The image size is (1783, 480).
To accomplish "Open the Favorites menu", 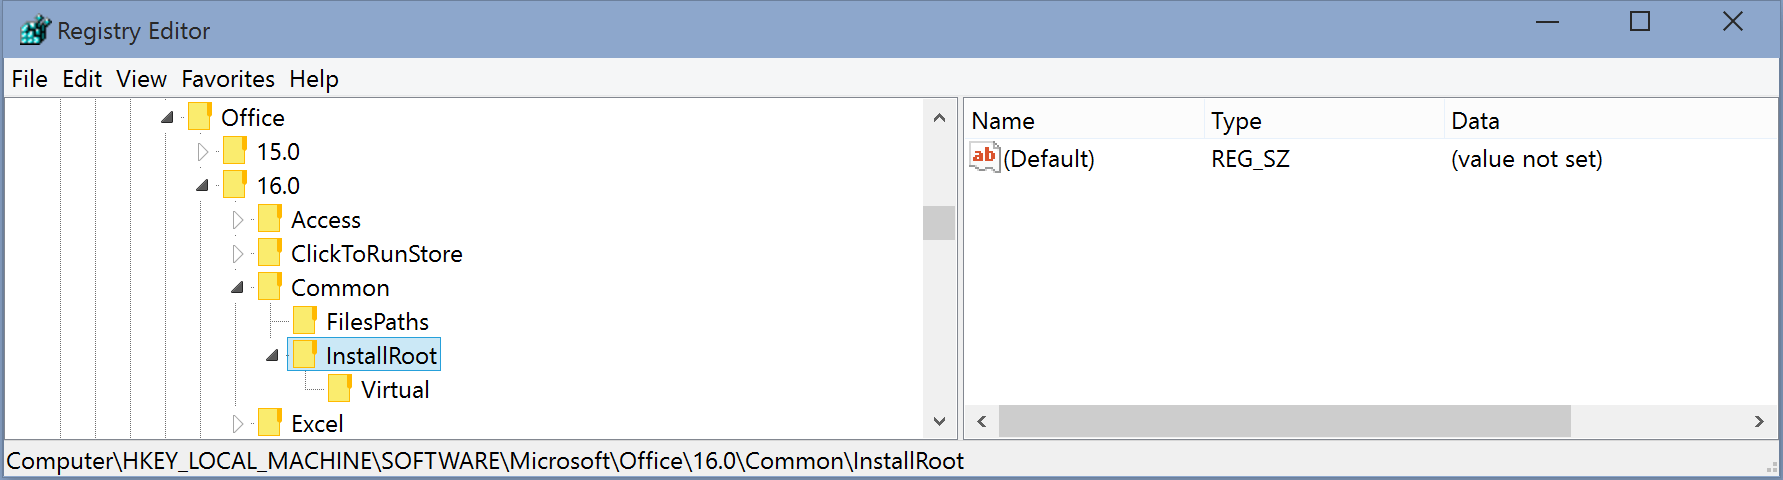I will 227,79.
